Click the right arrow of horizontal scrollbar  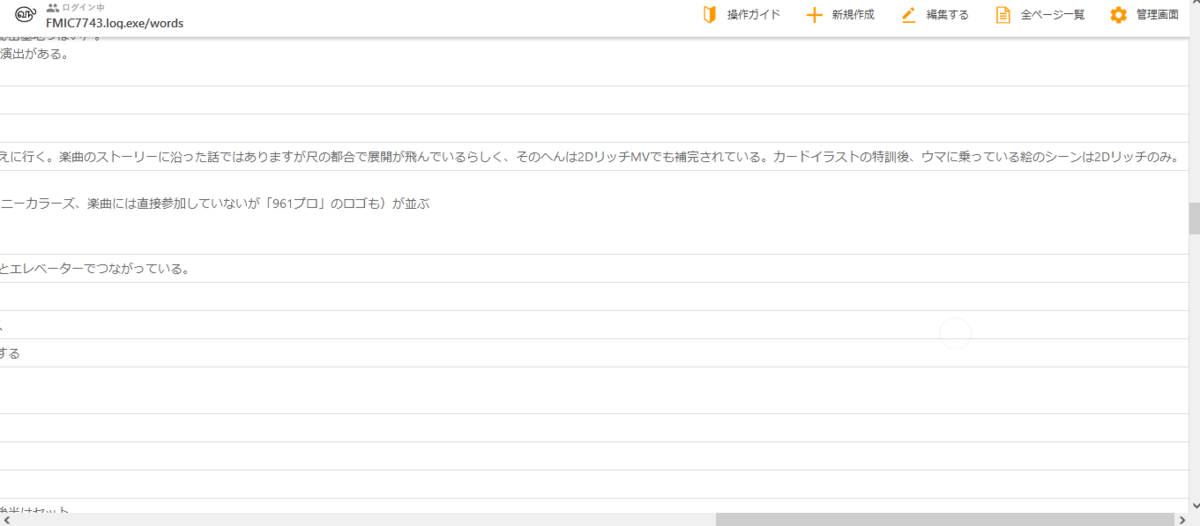coord(1180,519)
